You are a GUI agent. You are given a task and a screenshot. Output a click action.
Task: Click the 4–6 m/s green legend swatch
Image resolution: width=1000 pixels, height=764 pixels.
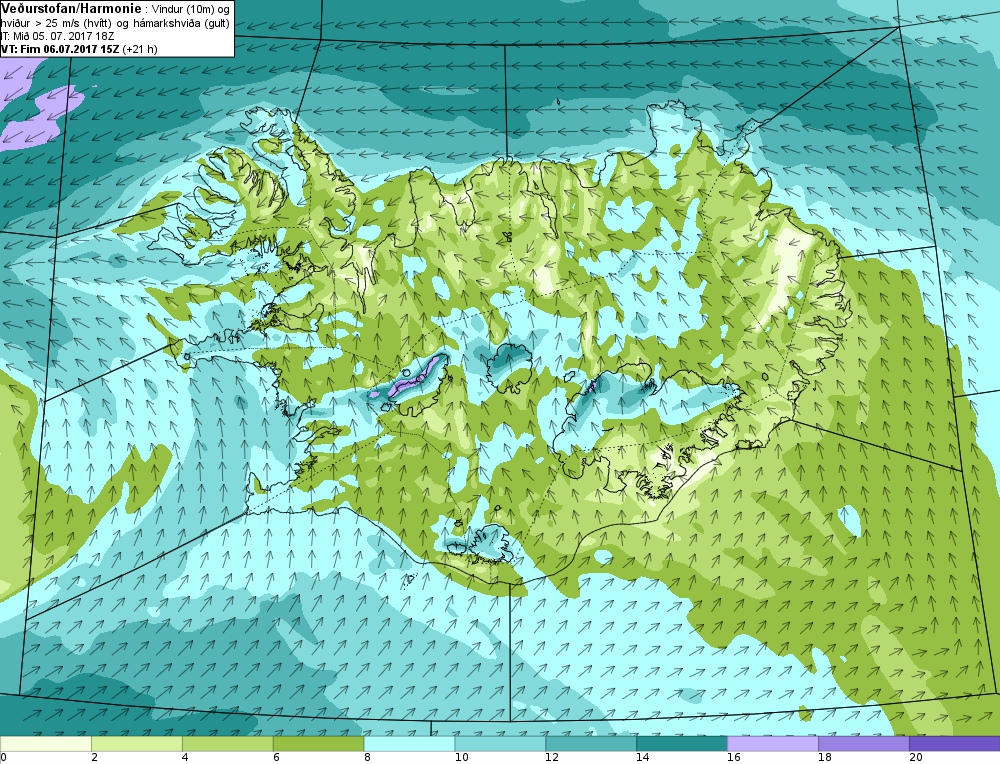click(228, 744)
